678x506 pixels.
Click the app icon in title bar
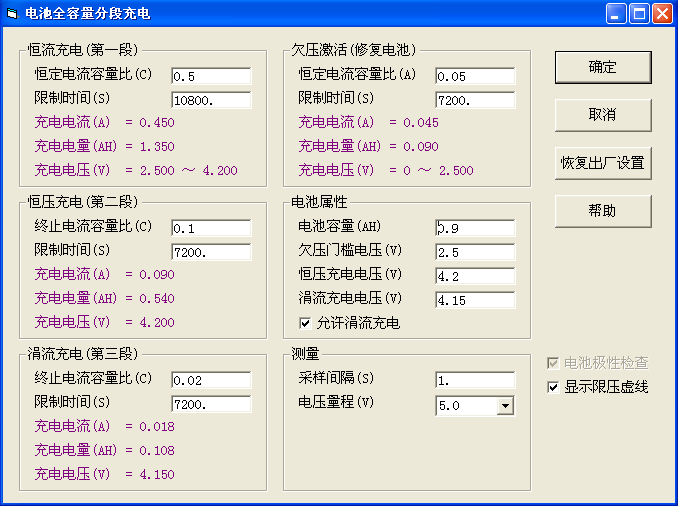click(12, 13)
